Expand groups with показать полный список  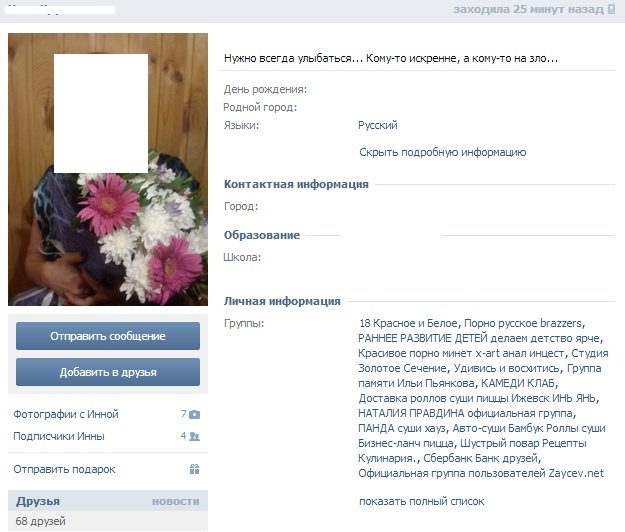pyautogui.click(x=422, y=501)
